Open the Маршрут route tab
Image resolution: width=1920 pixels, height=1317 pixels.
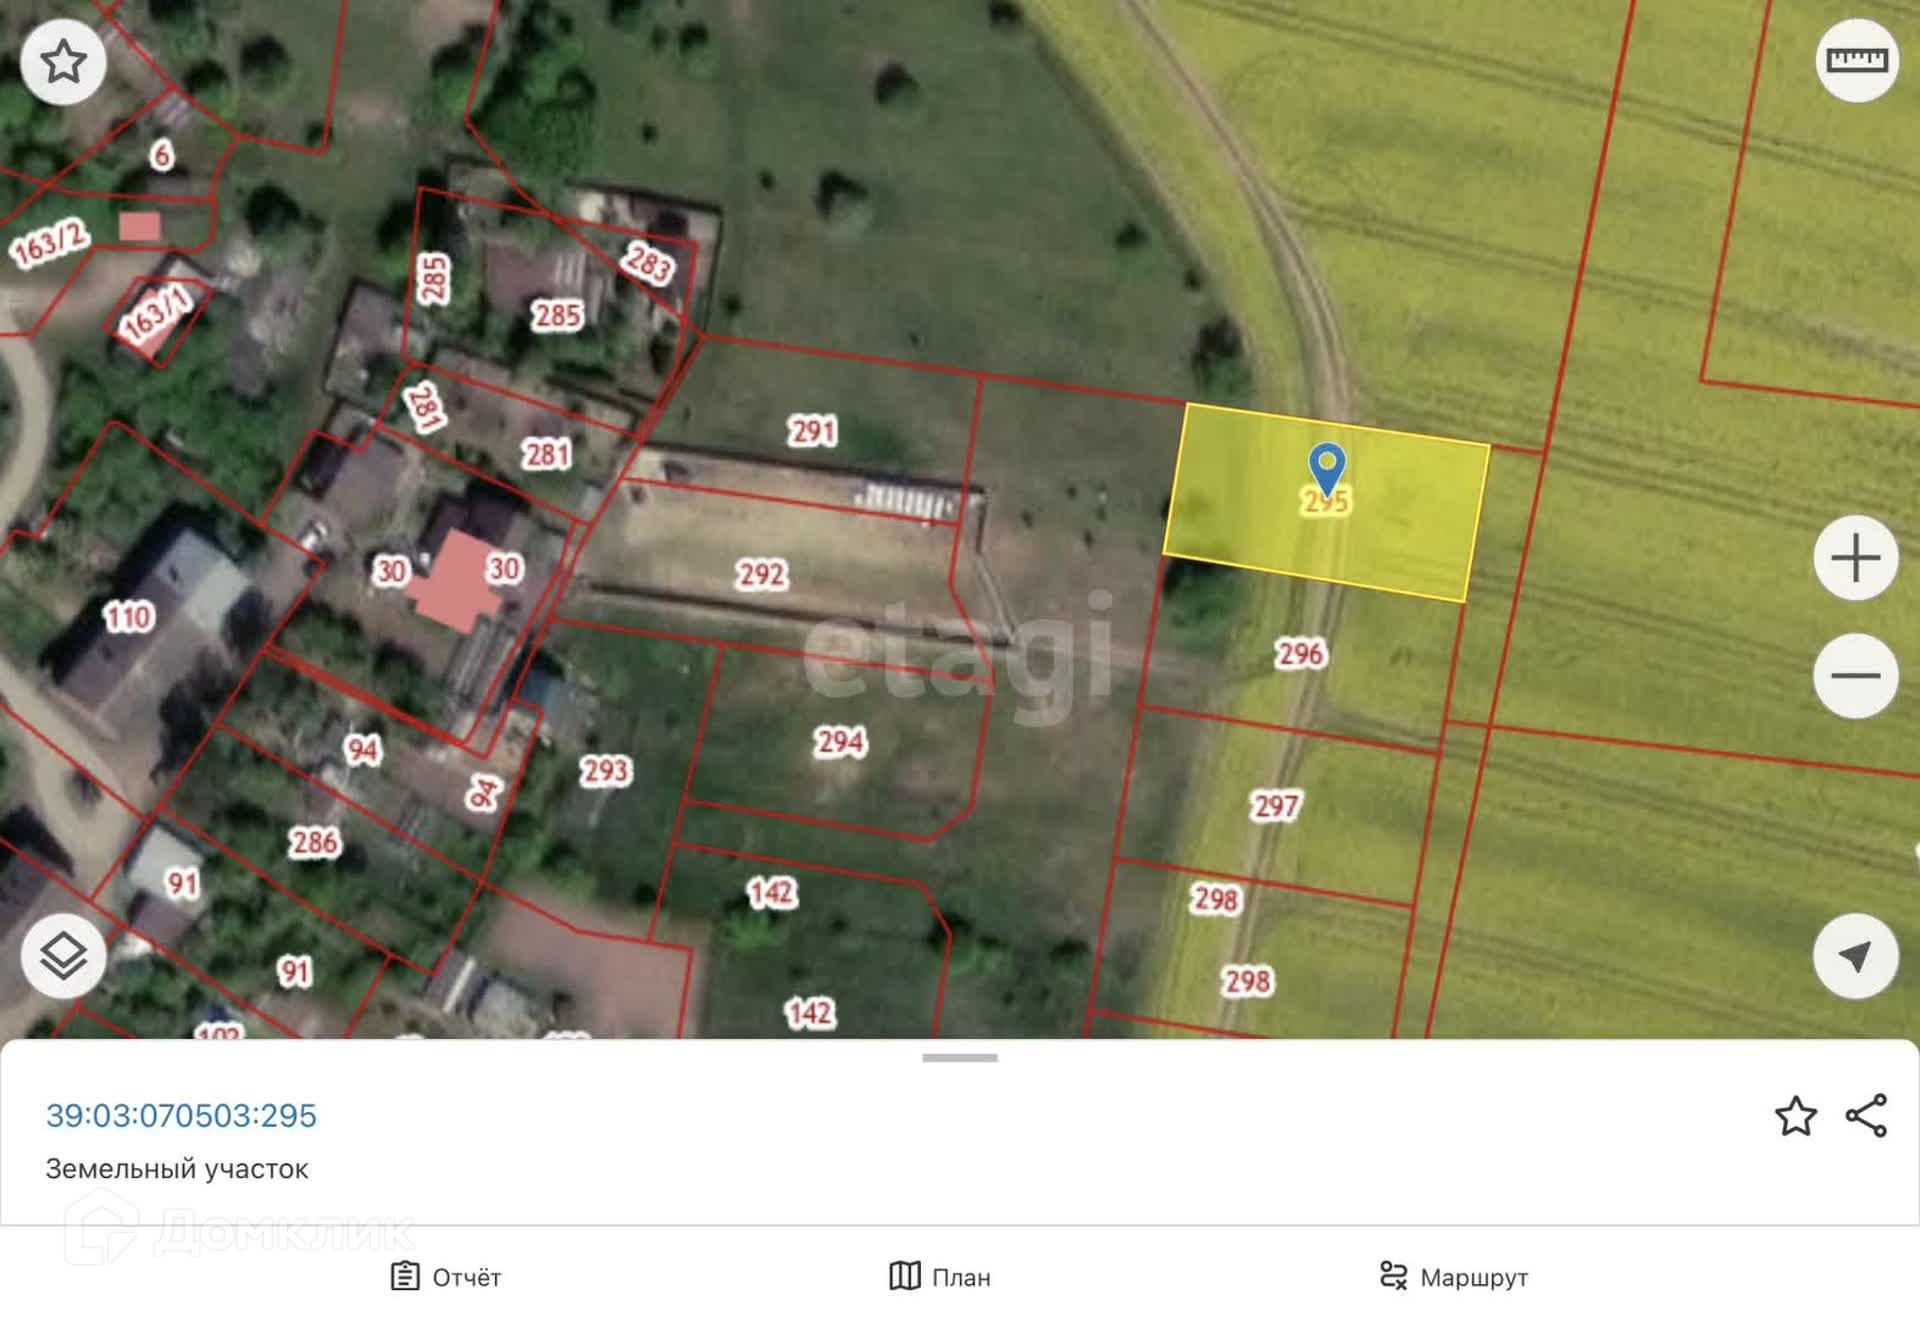click(1453, 1277)
